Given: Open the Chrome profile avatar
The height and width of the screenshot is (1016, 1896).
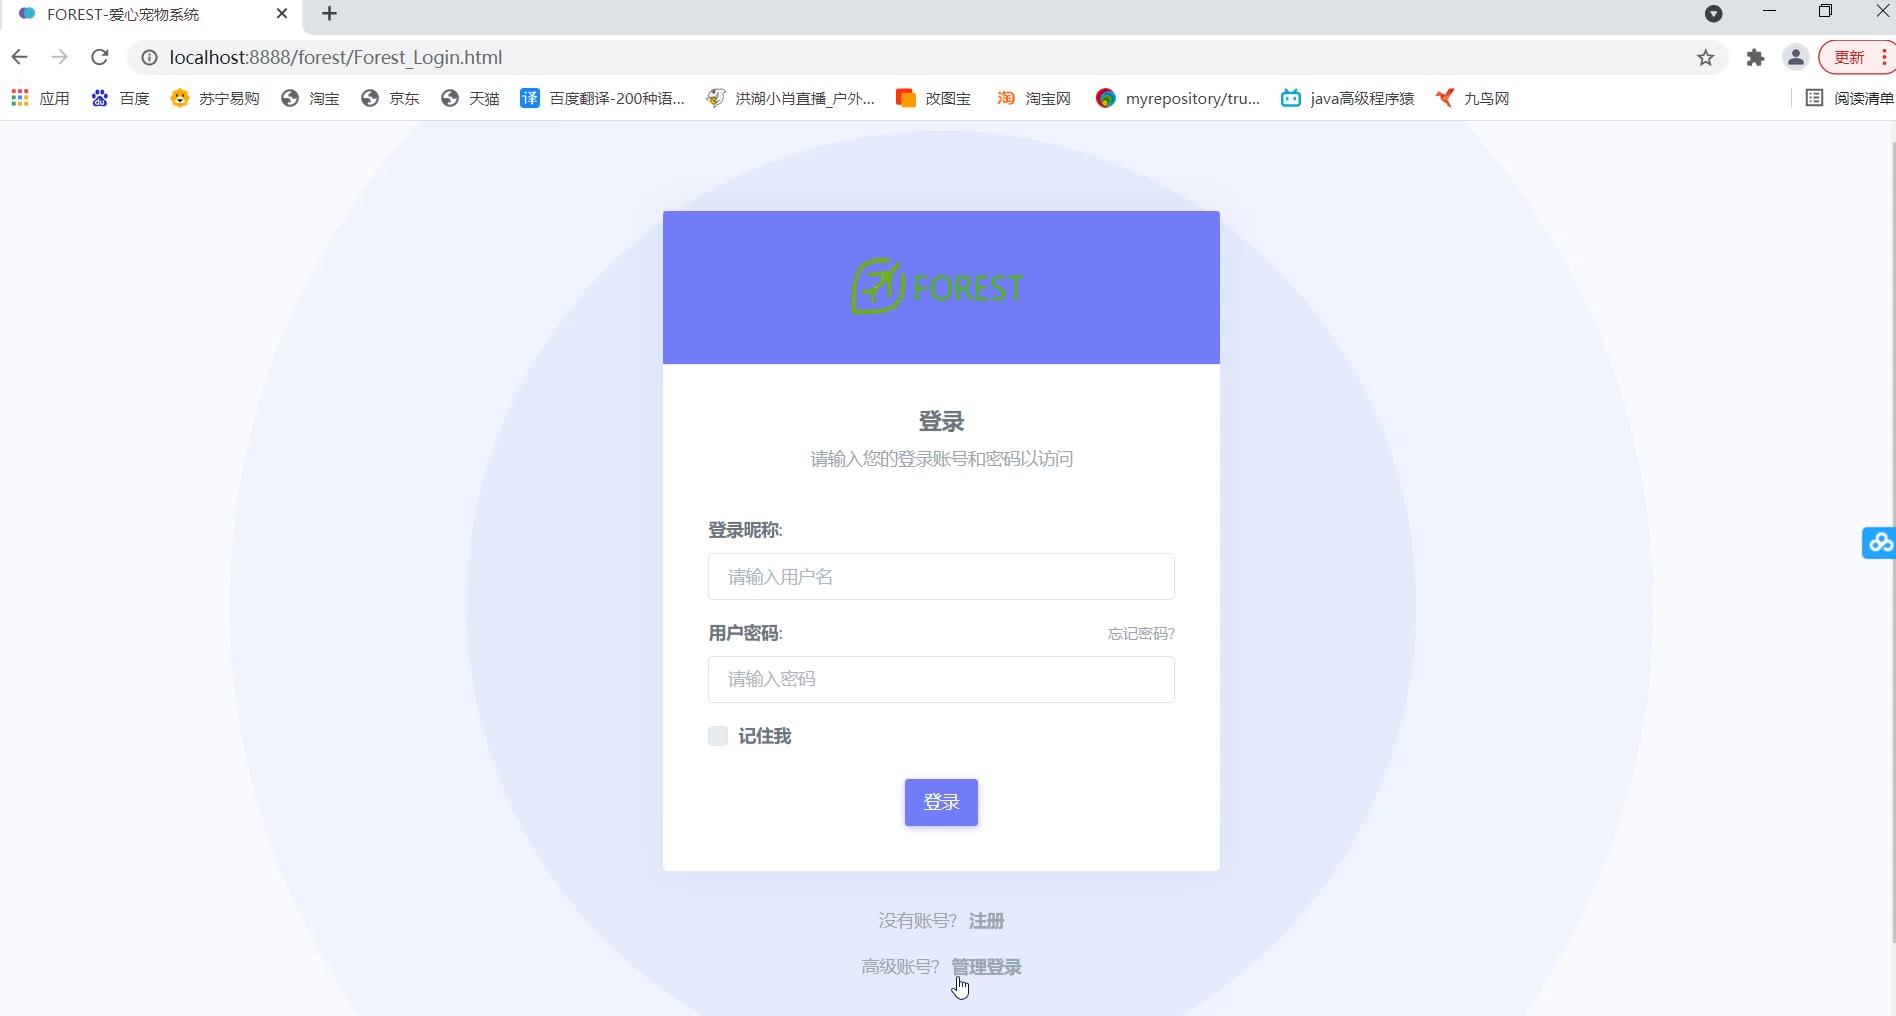Looking at the screenshot, I should click(x=1796, y=58).
